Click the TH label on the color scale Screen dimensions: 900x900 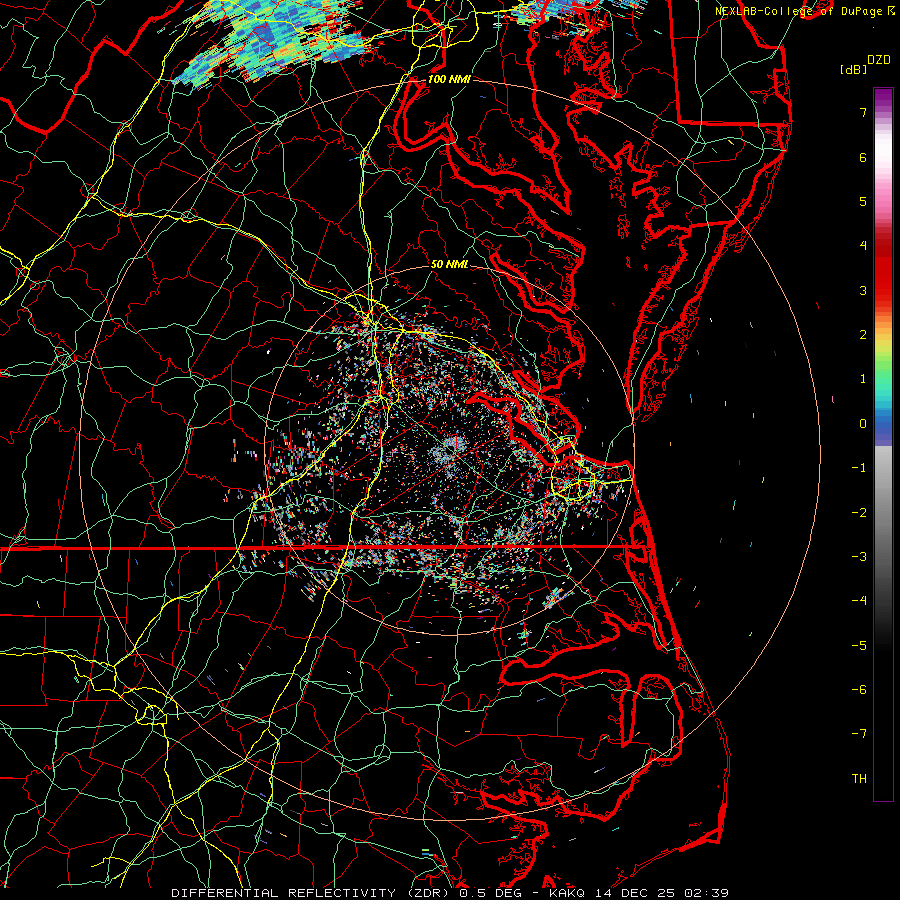click(x=859, y=779)
